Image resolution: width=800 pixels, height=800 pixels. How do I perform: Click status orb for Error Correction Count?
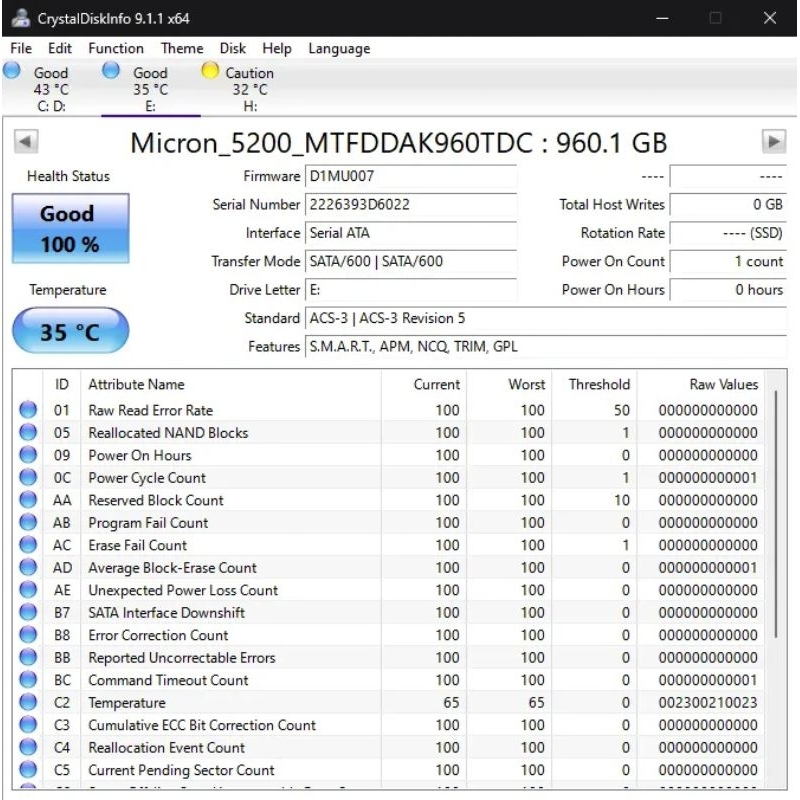[28, 634]
